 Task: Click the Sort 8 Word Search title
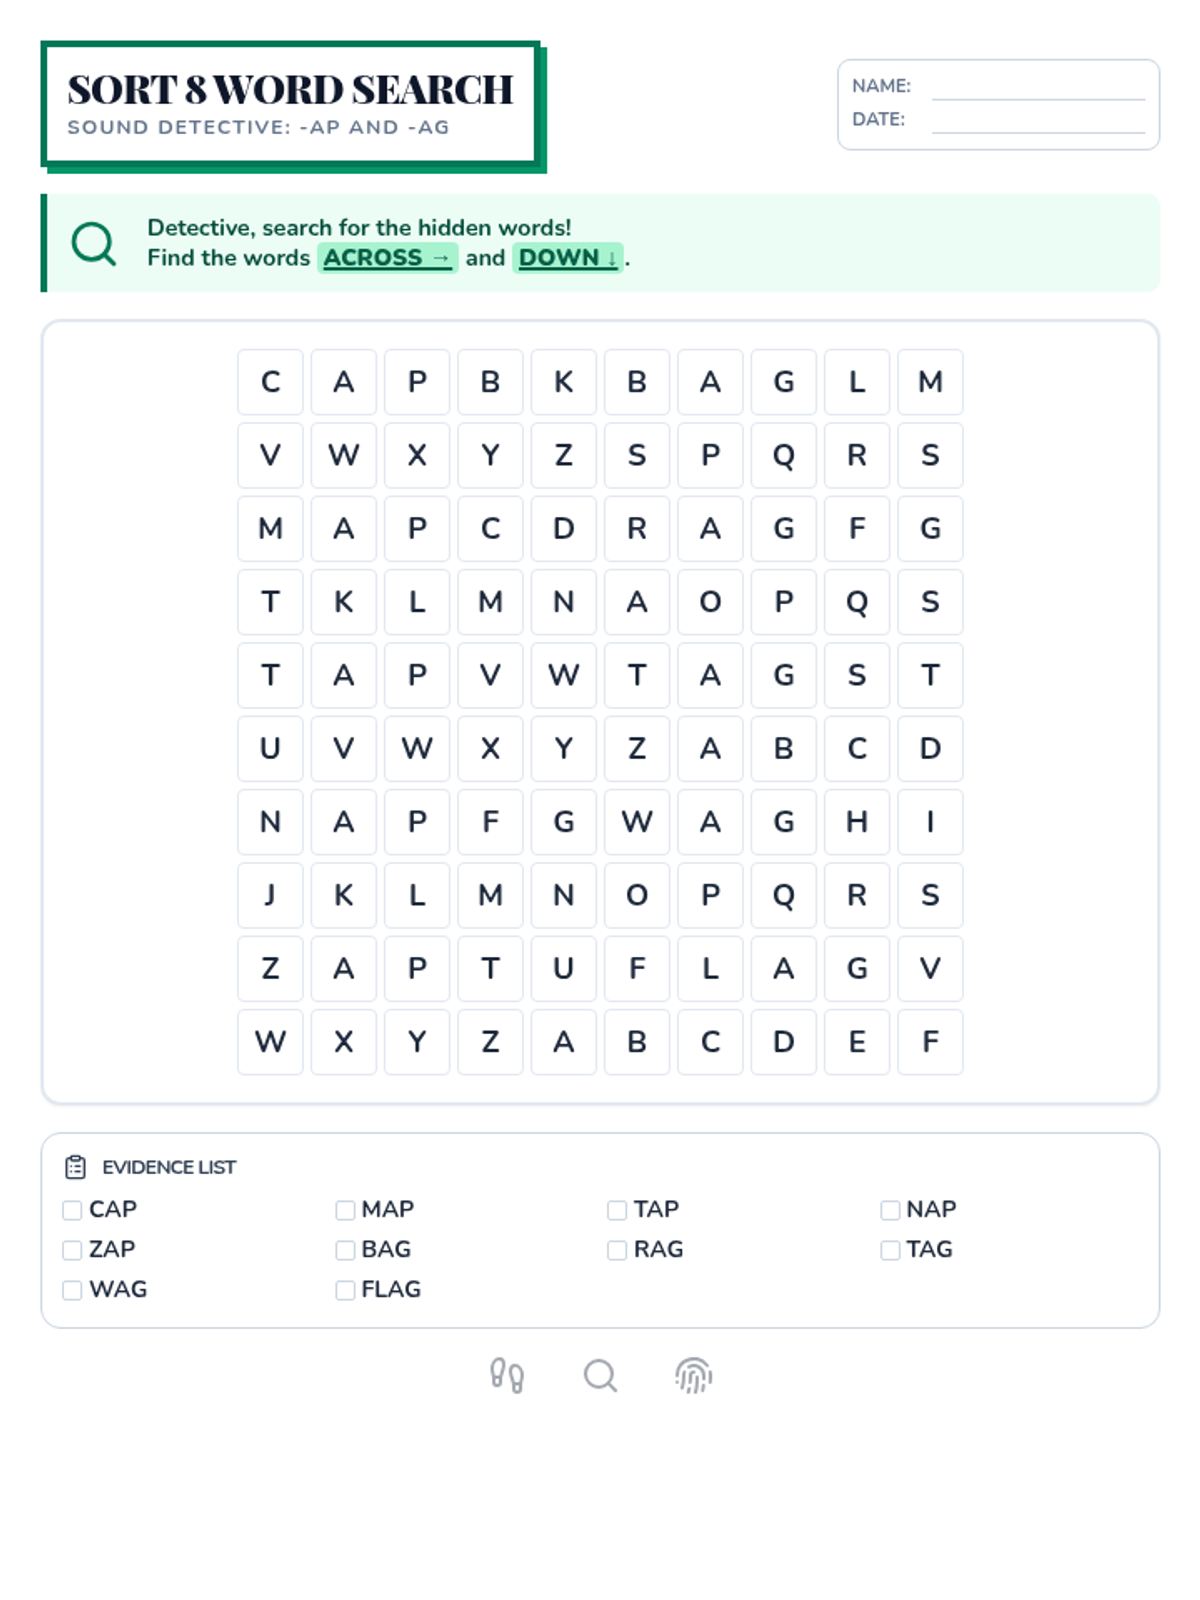[290, 90]
